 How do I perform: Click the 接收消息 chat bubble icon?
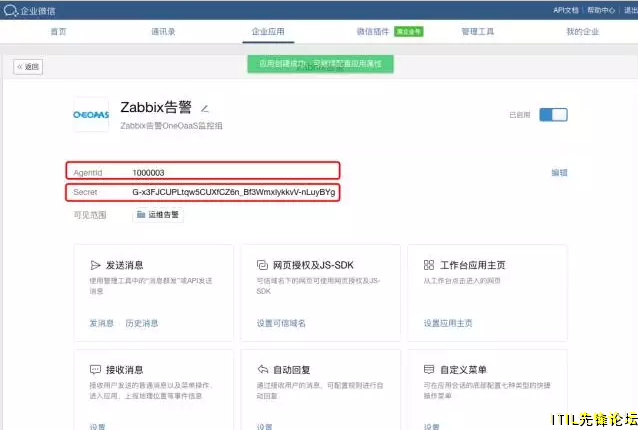(x=95, y=370)
